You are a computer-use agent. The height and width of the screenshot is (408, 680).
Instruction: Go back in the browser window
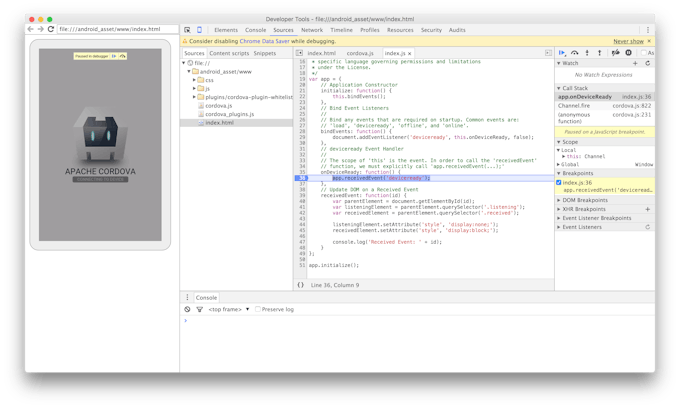point(30,29)
